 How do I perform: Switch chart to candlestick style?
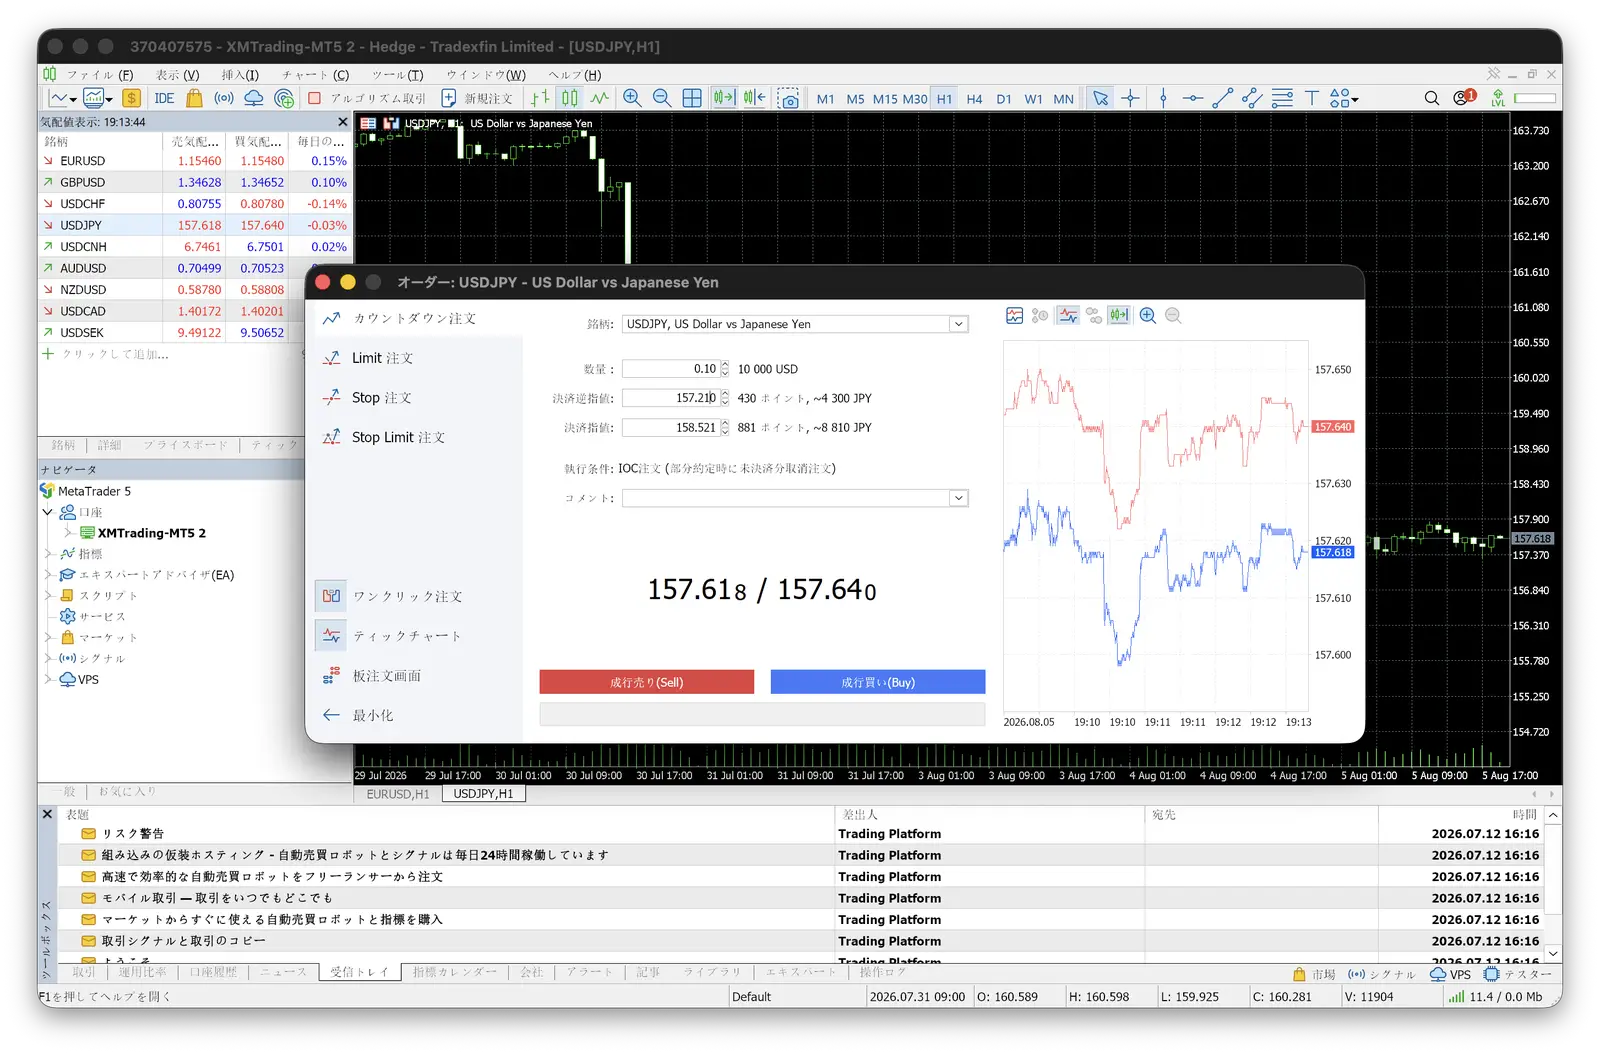pos(570,98)
